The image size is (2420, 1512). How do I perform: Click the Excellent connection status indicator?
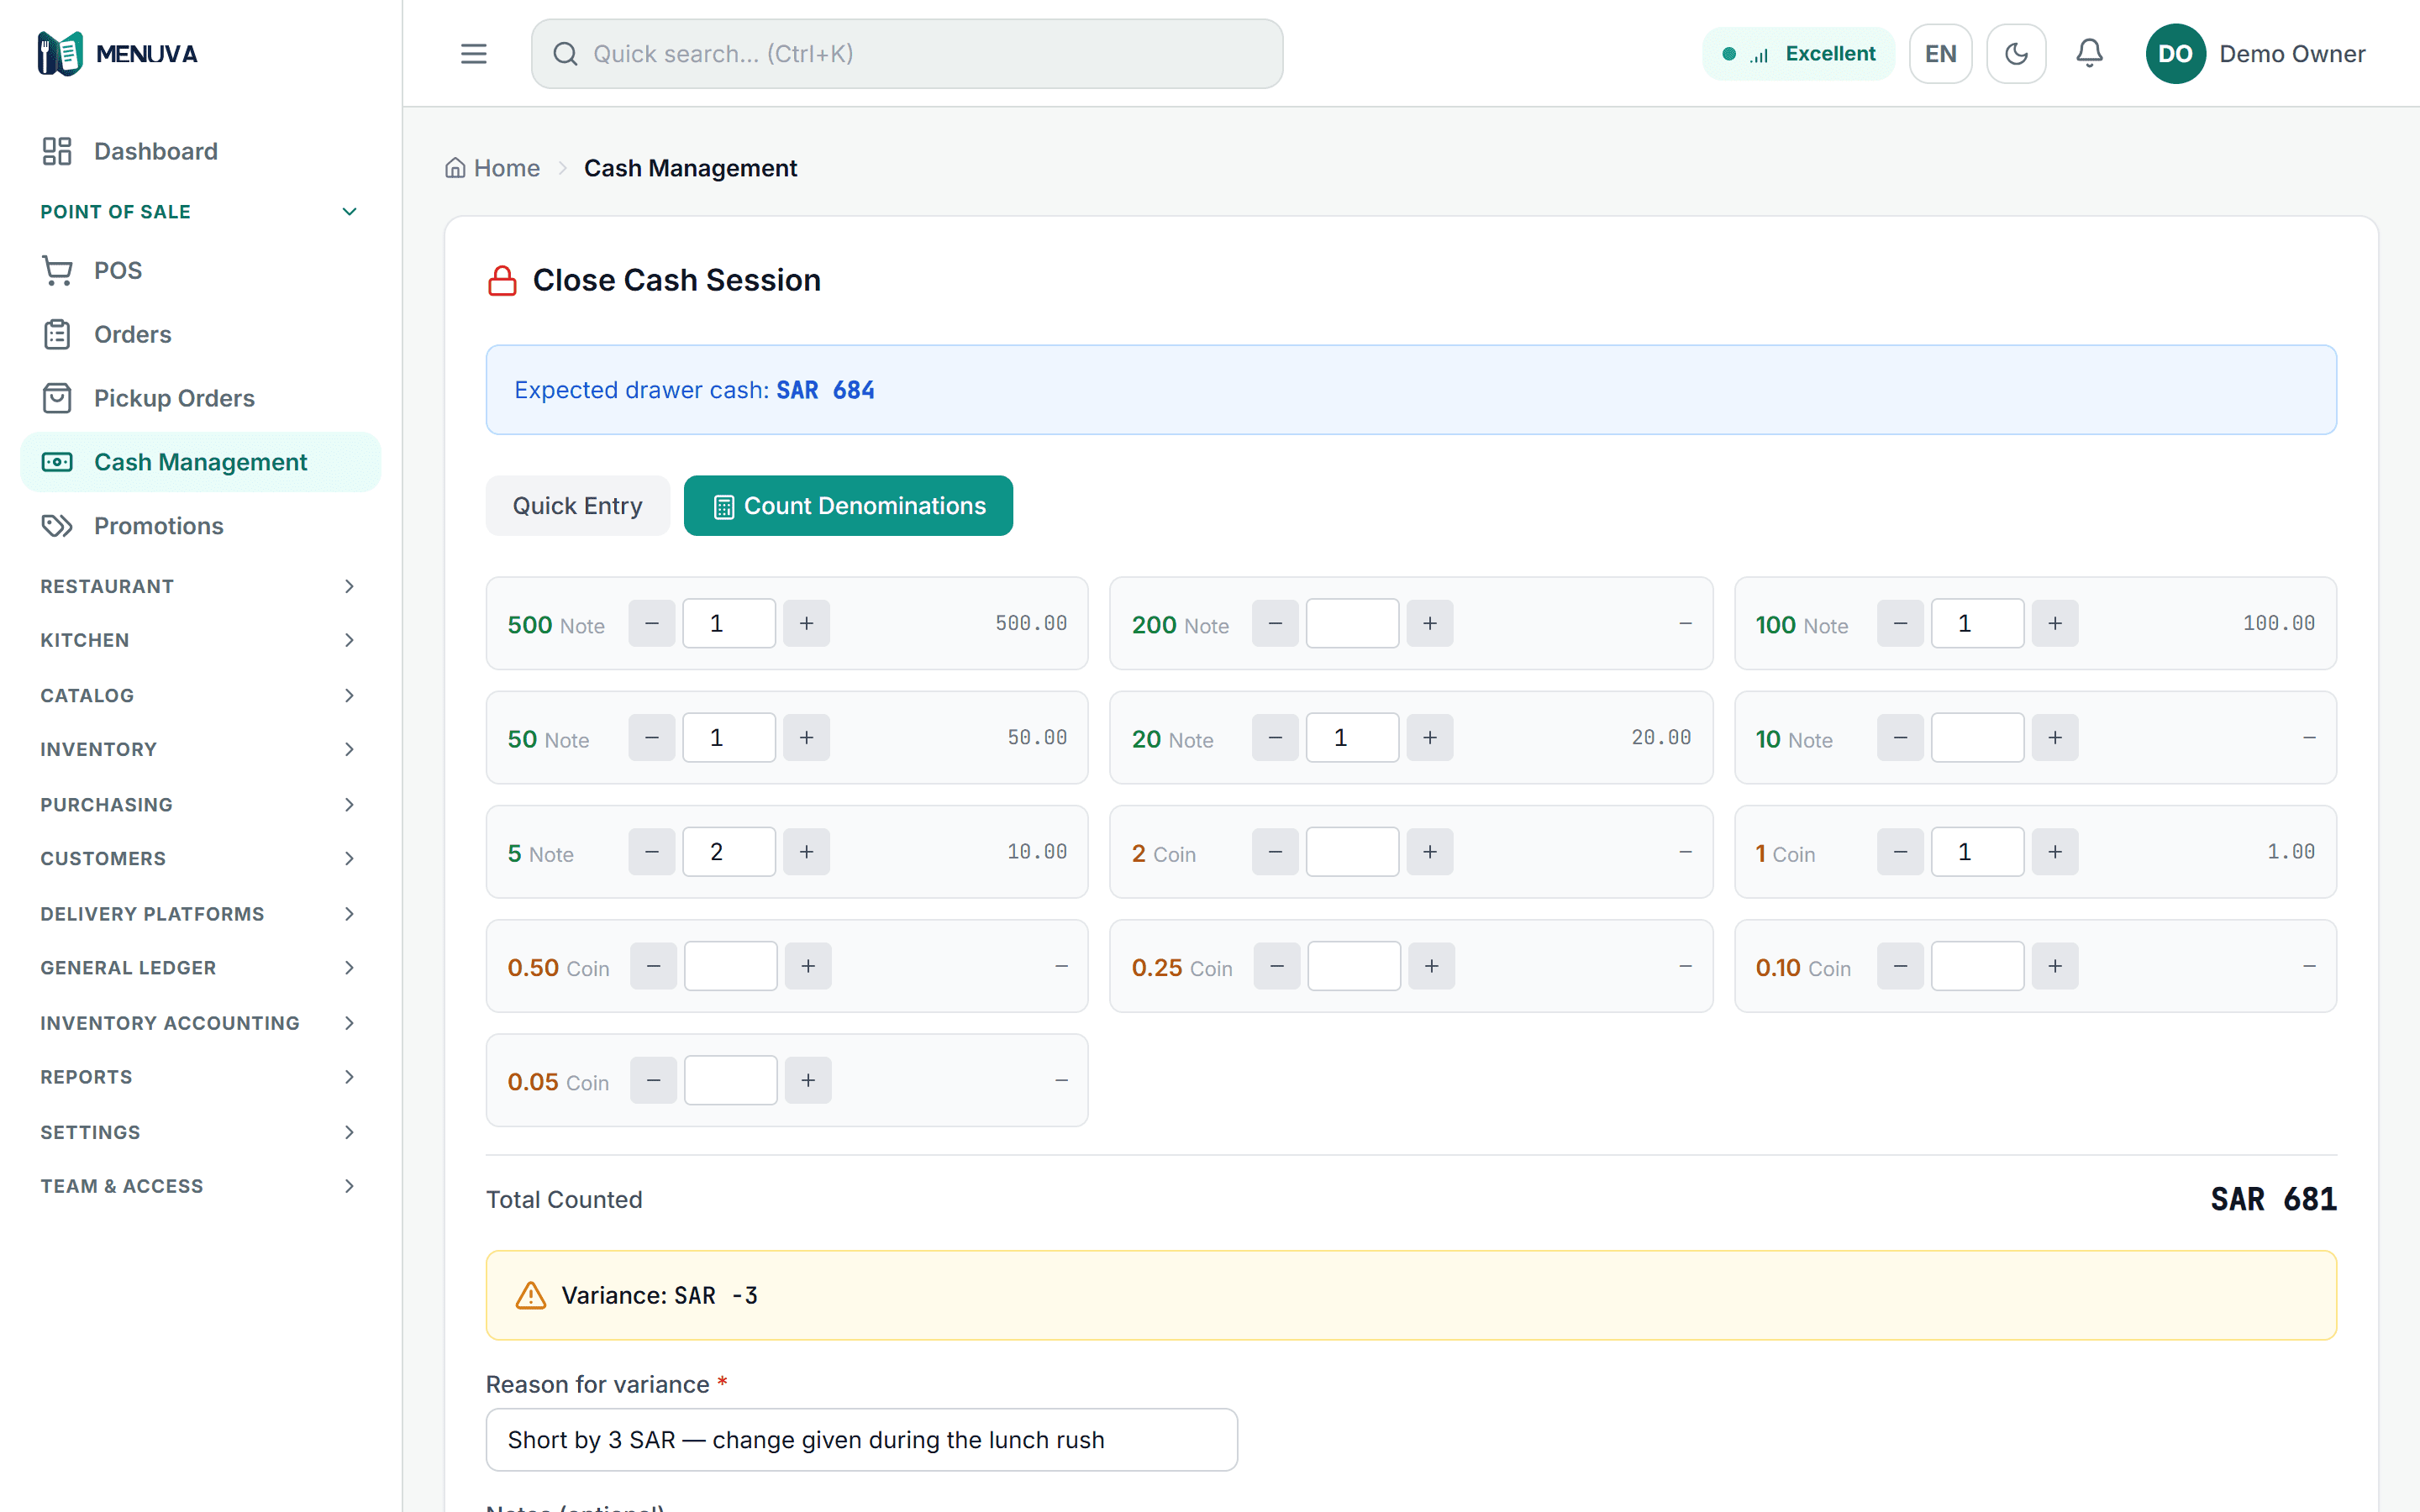point(1798,53)
